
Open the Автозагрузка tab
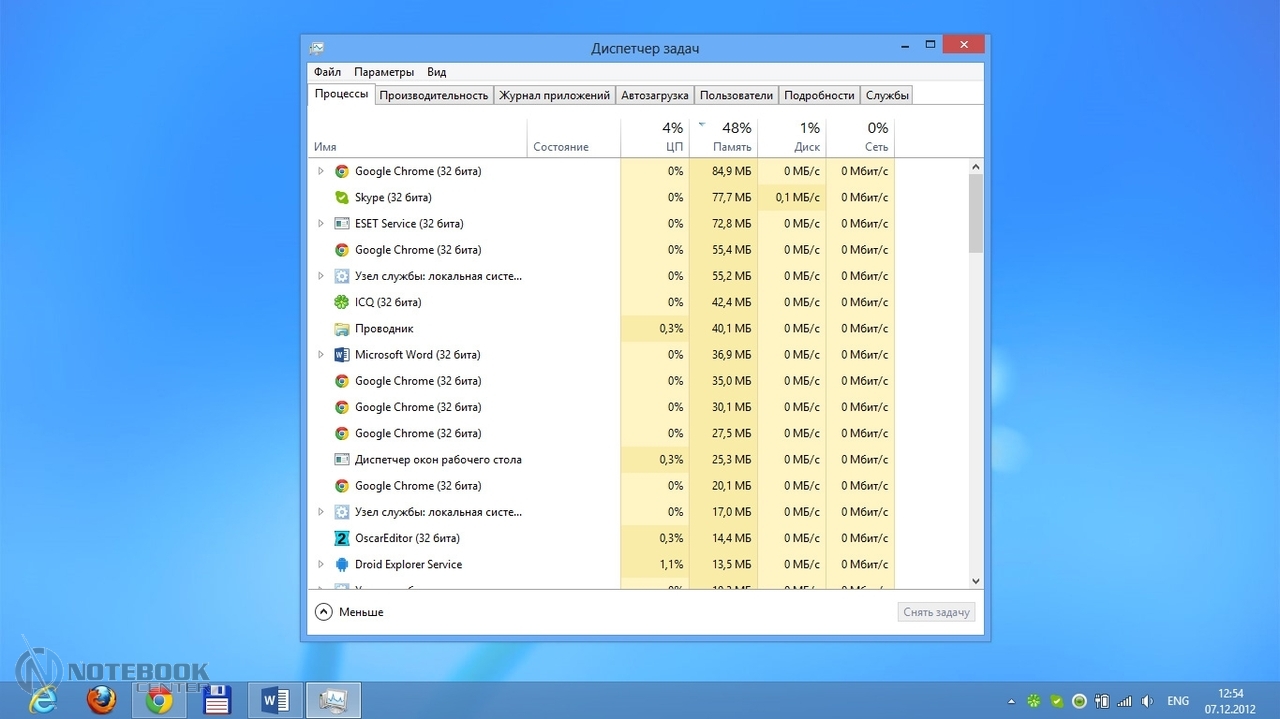pyautogui.click(x=654, y=95)
